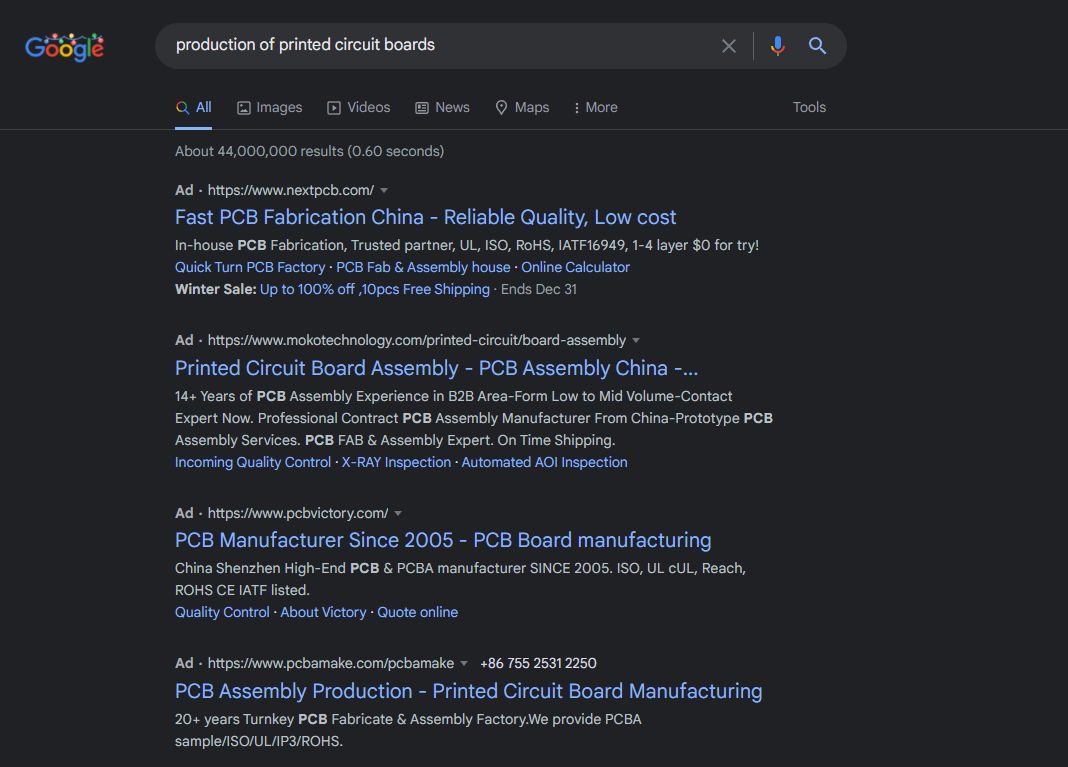Click the Quote online sitelink
1068x767 pixels.
[x=417, y=613]
